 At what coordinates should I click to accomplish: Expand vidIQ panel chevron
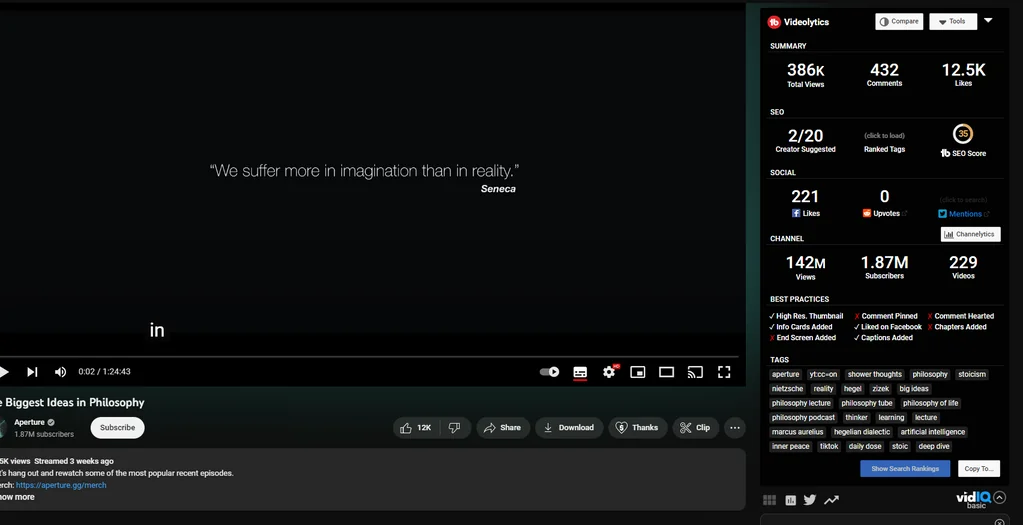pos(999,498)
